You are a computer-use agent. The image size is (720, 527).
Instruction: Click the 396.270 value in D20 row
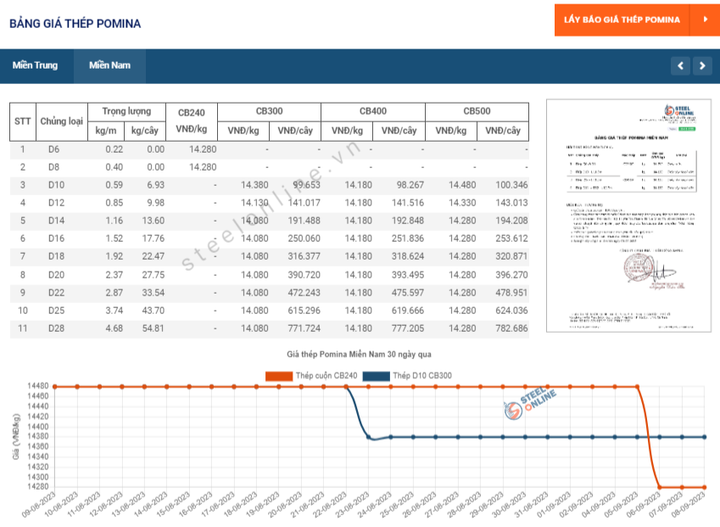coord(512,275)
